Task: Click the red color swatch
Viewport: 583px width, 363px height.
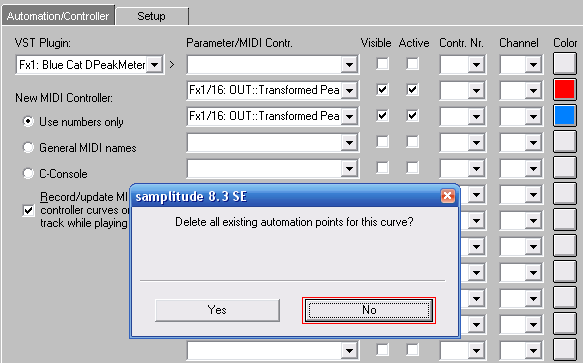Action: pos(565,90)
